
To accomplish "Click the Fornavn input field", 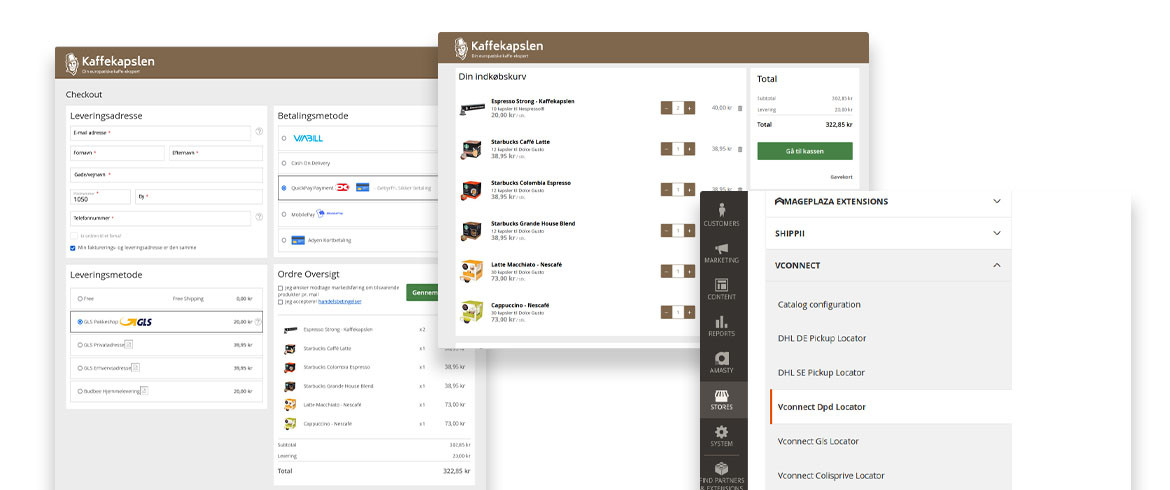I will tap(117, 153).
